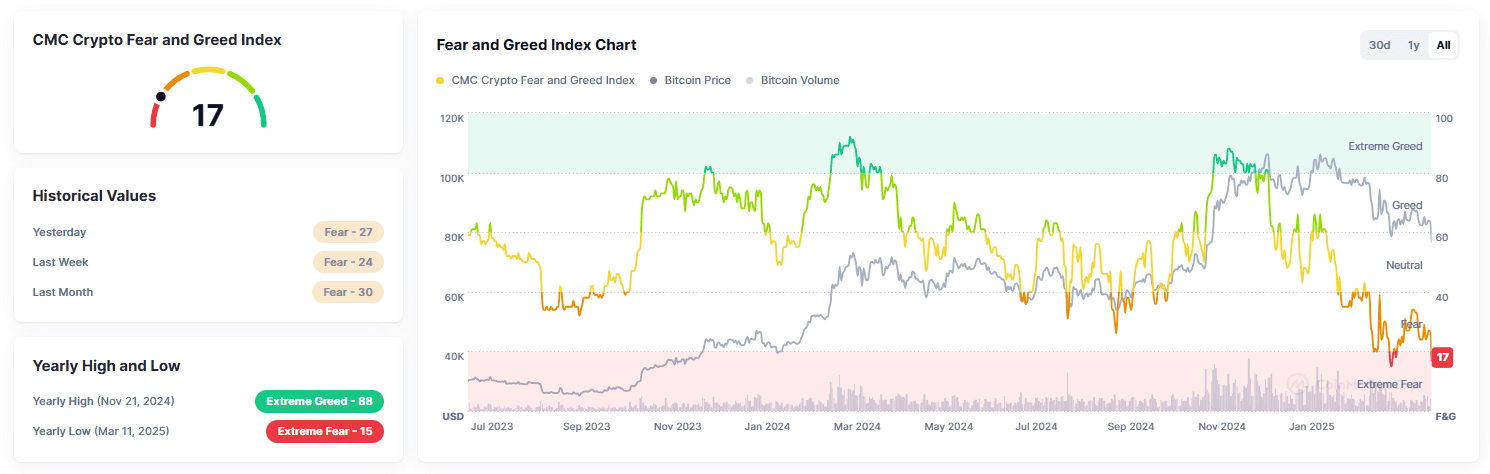The height and width of the screenshot is (474, 1490).
Task: Toggle the Bitcoin Price series legend
Action: 697,80
